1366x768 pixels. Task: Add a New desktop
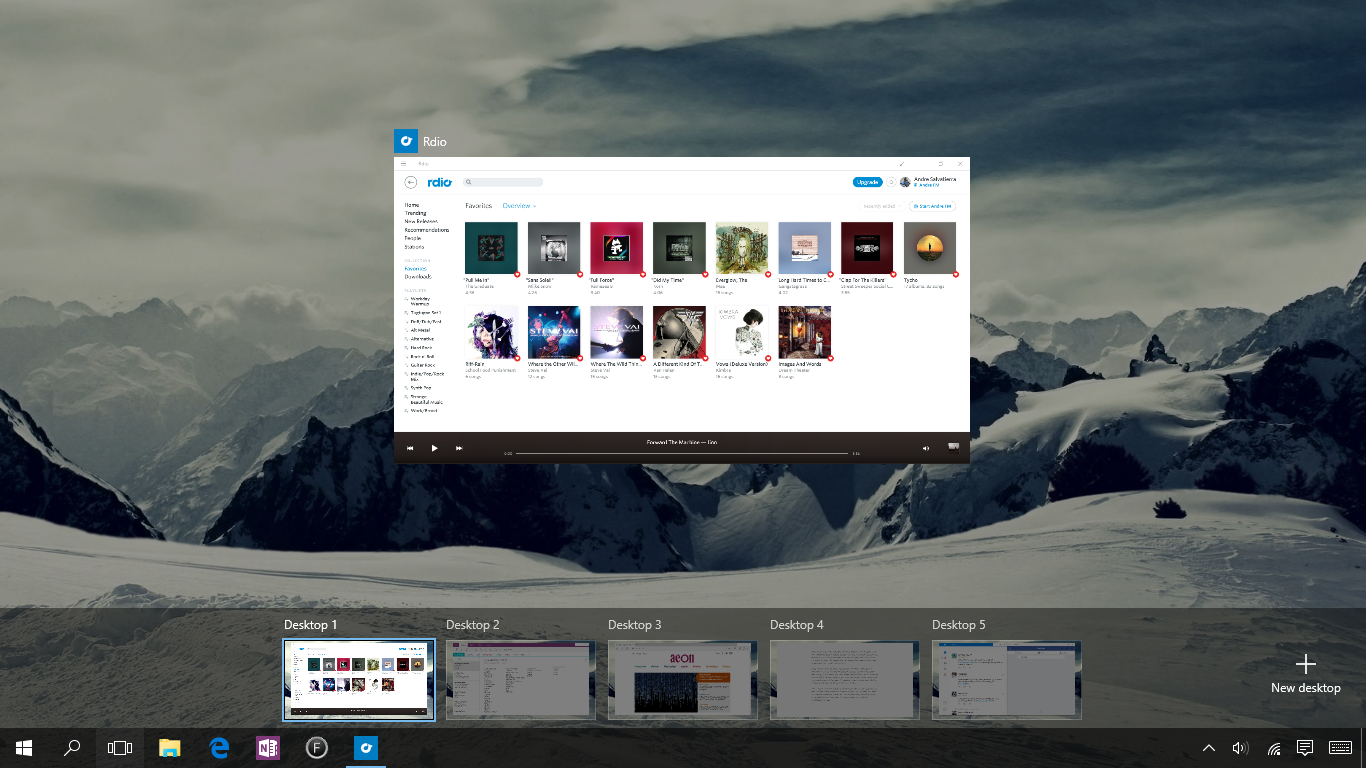[x=1305, y=673]
